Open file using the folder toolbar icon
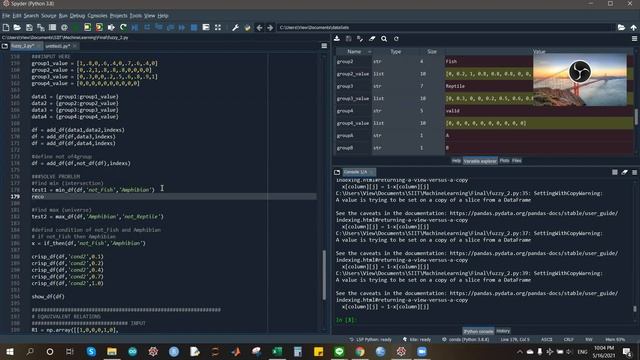 pos(17,27)
